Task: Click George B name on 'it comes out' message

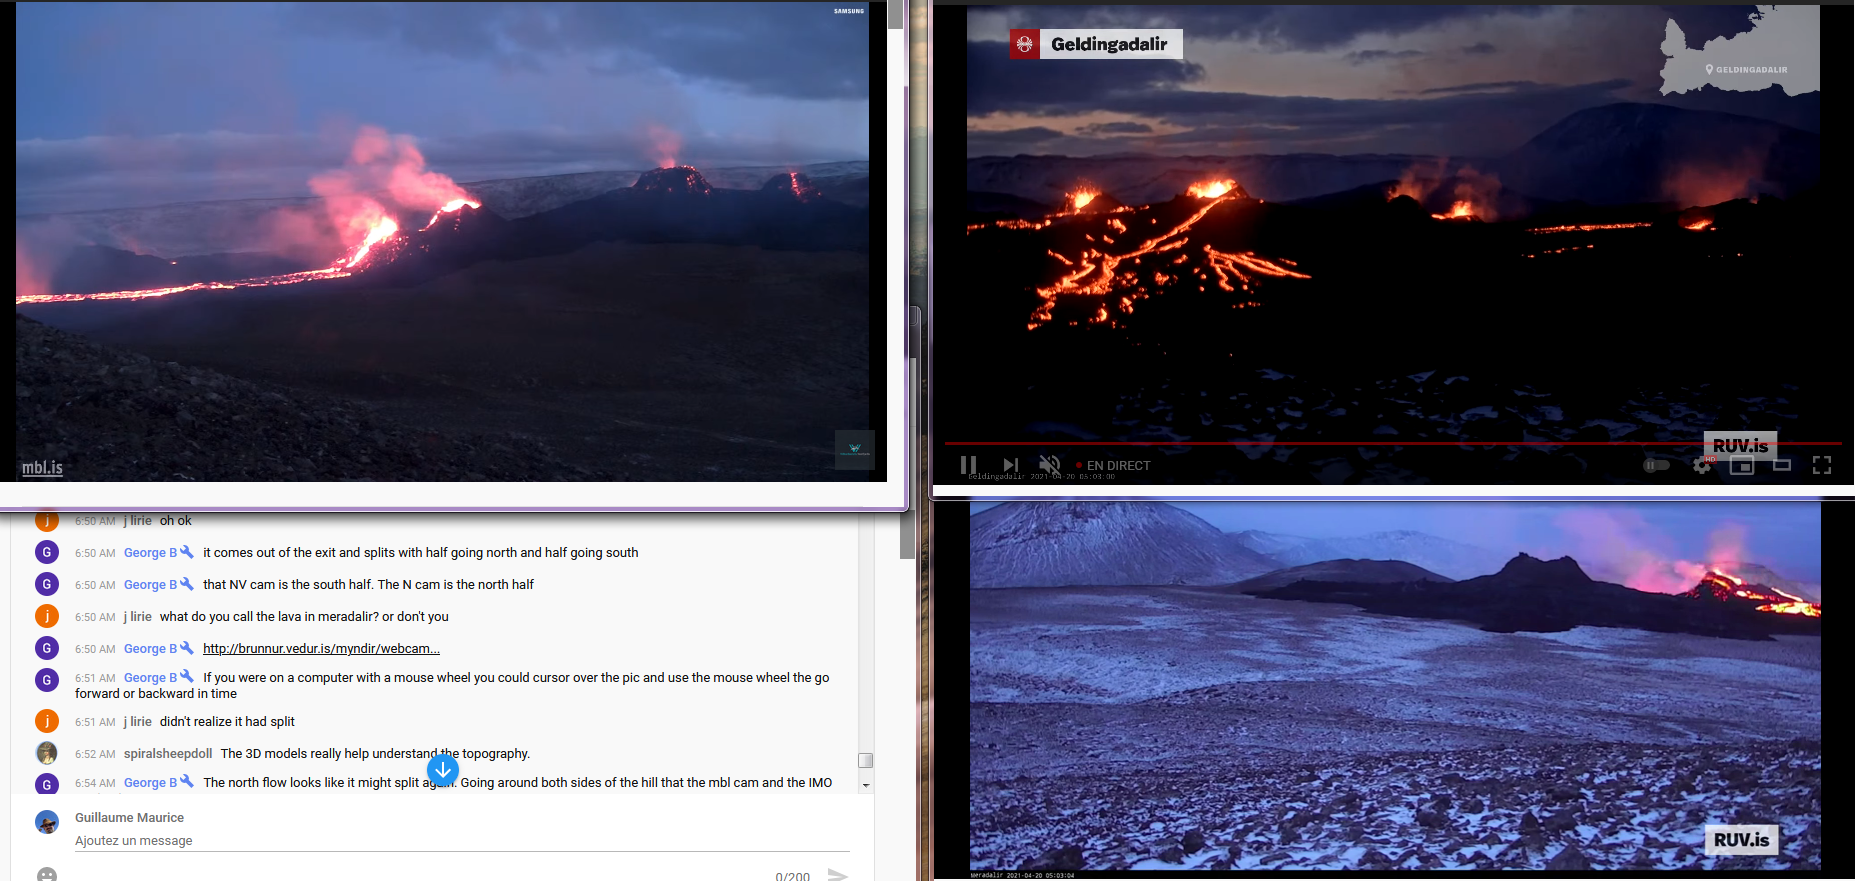Action: [150, 553]
